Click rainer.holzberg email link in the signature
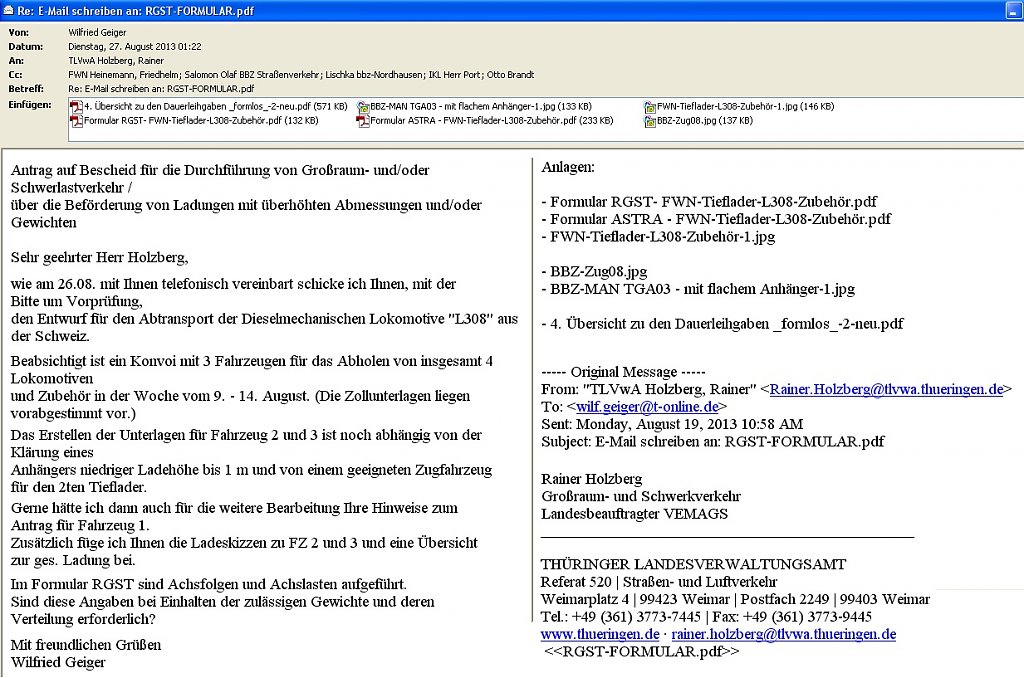The image size is (1024, 678). coord(783,634)
